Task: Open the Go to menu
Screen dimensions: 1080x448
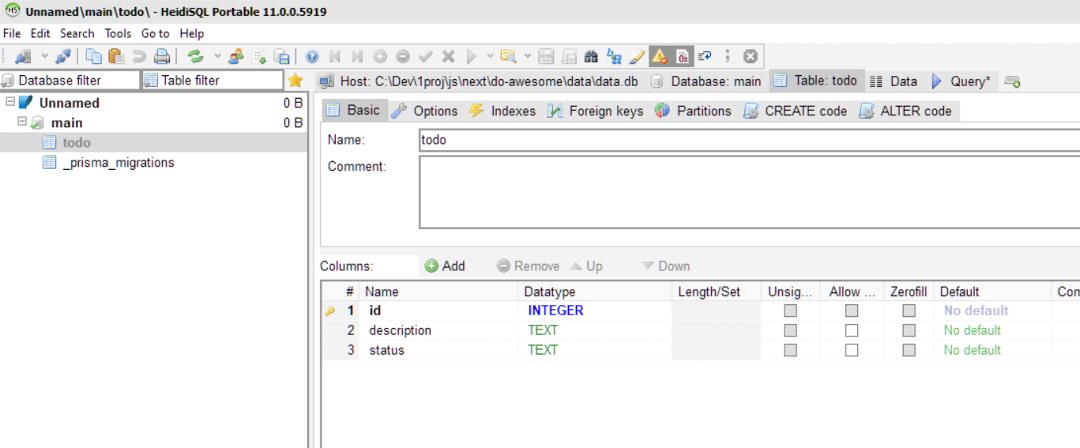Action: coord(155,33)
